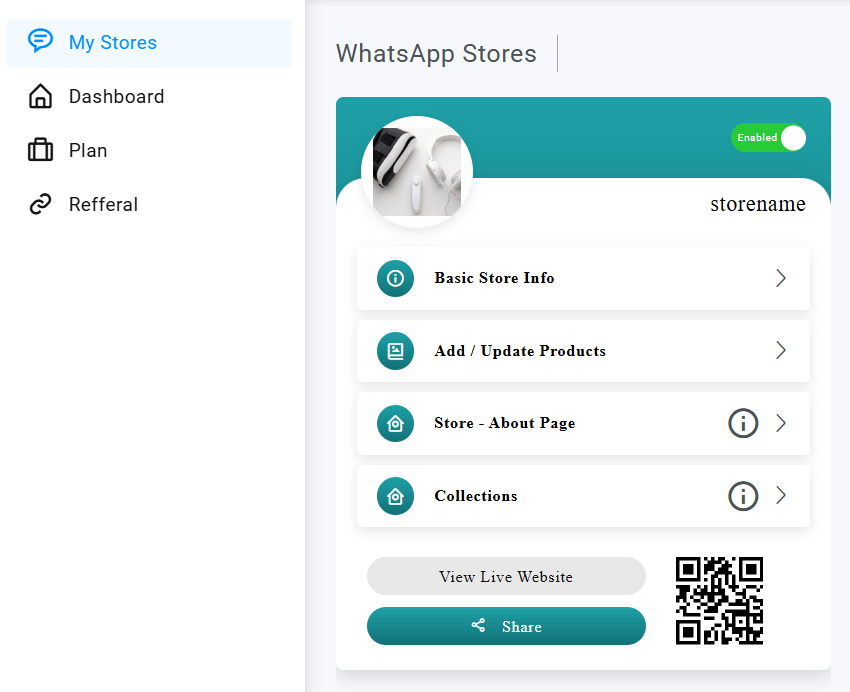This screenshot has height=692, width=850.
Task: Click info icon on Collections row
Action: pos(743,496)
